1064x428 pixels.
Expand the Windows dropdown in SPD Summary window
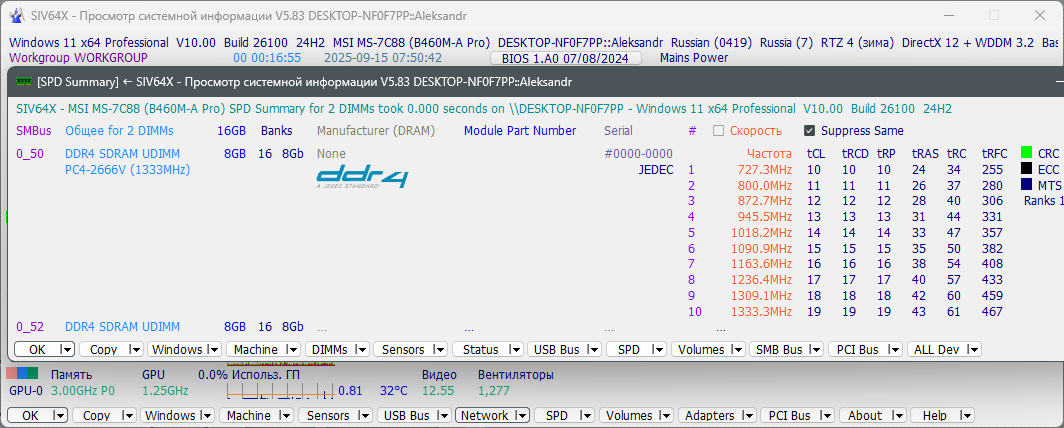(x=213, y=350)
